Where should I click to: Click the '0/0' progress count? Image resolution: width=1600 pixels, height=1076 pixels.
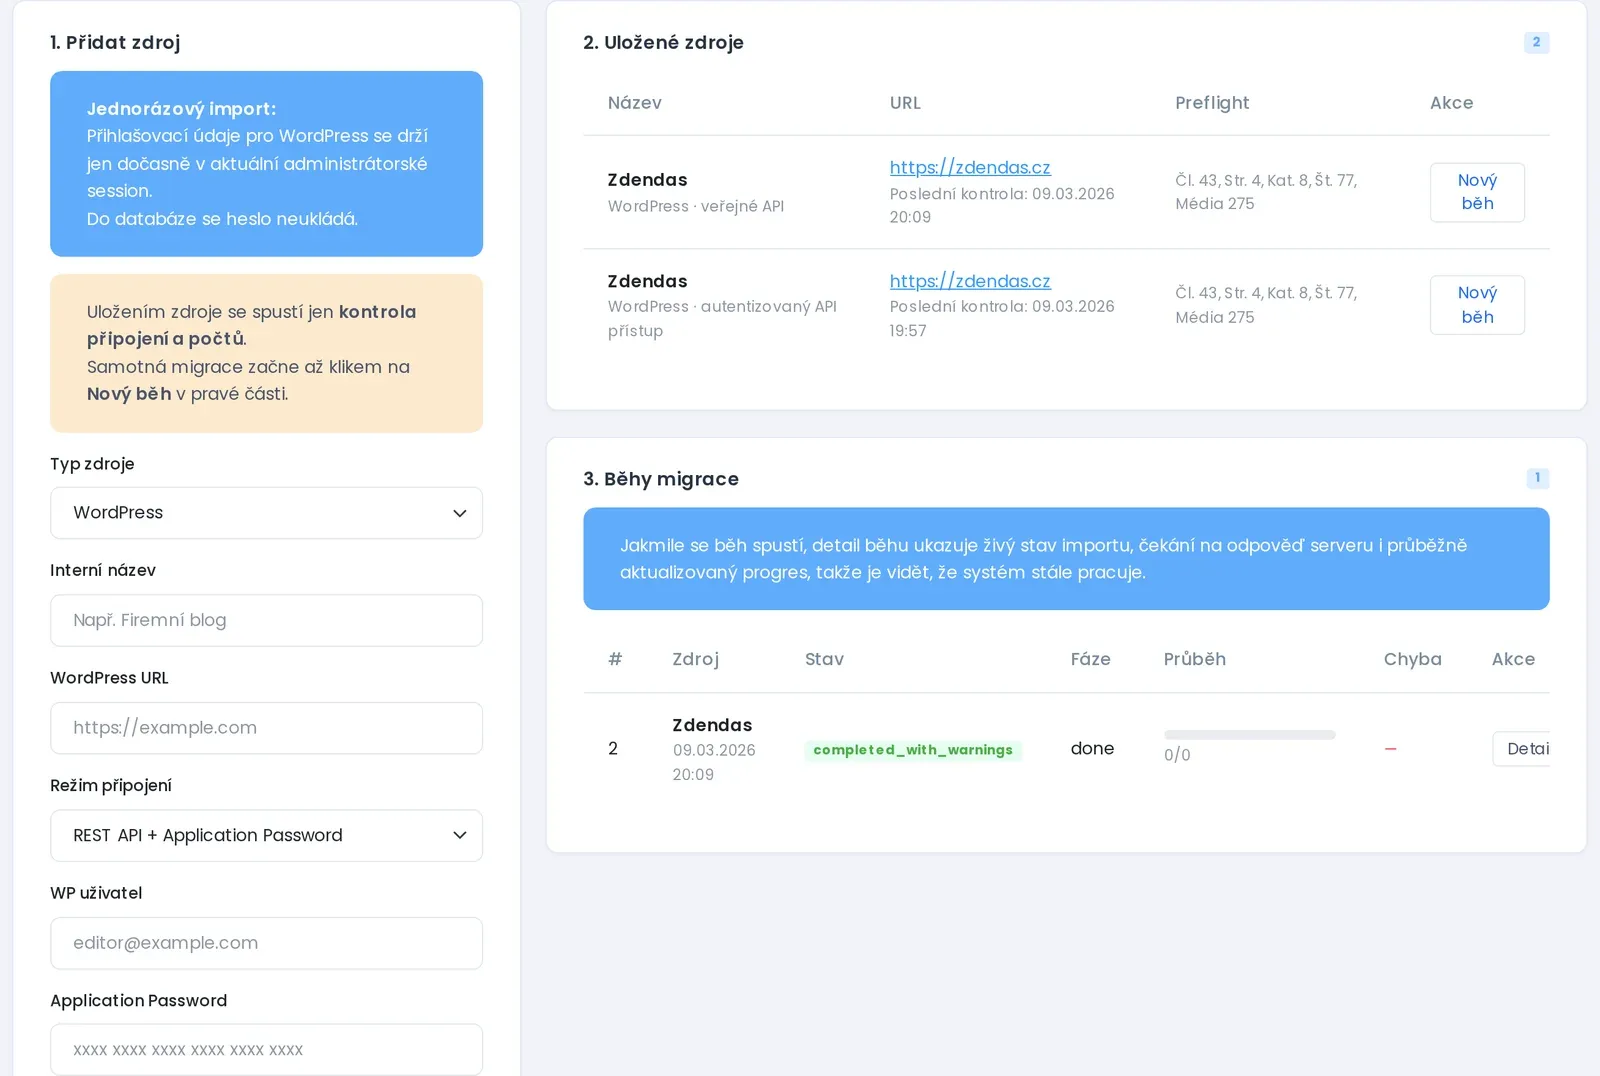1177,755
